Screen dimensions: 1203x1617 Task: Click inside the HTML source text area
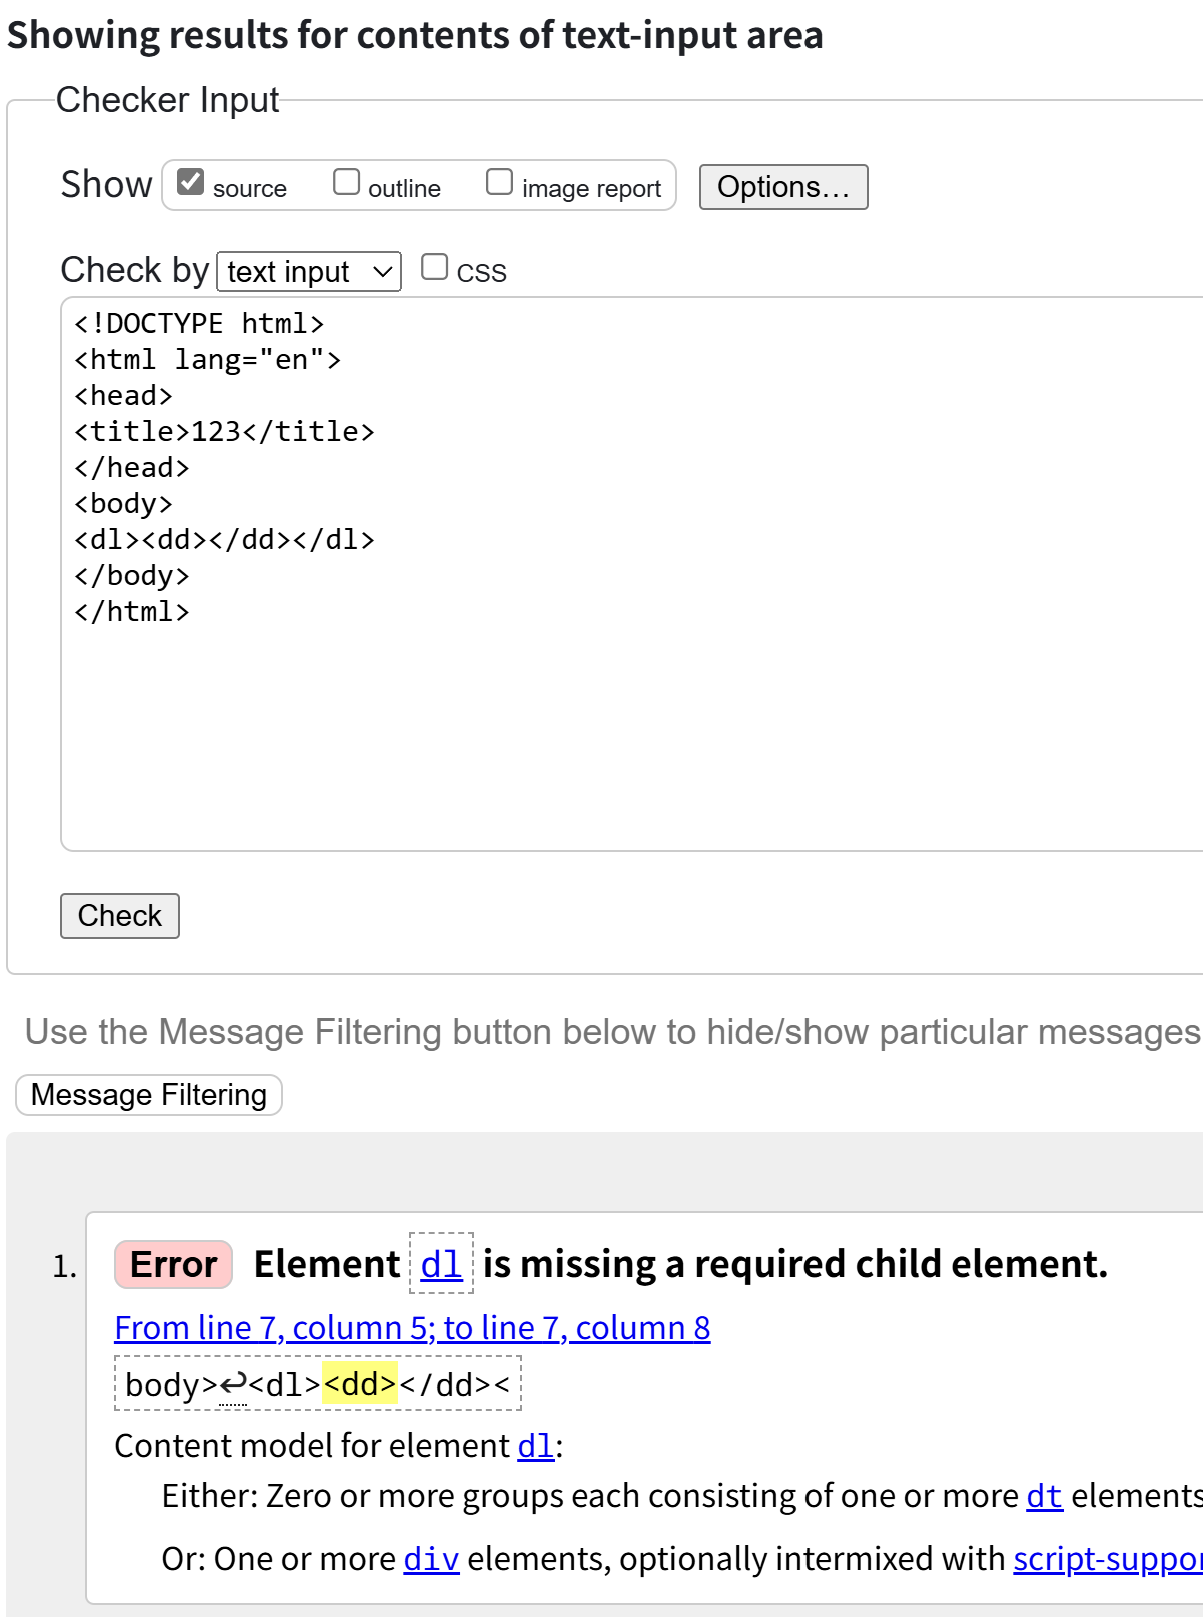[x=630, y=700]
